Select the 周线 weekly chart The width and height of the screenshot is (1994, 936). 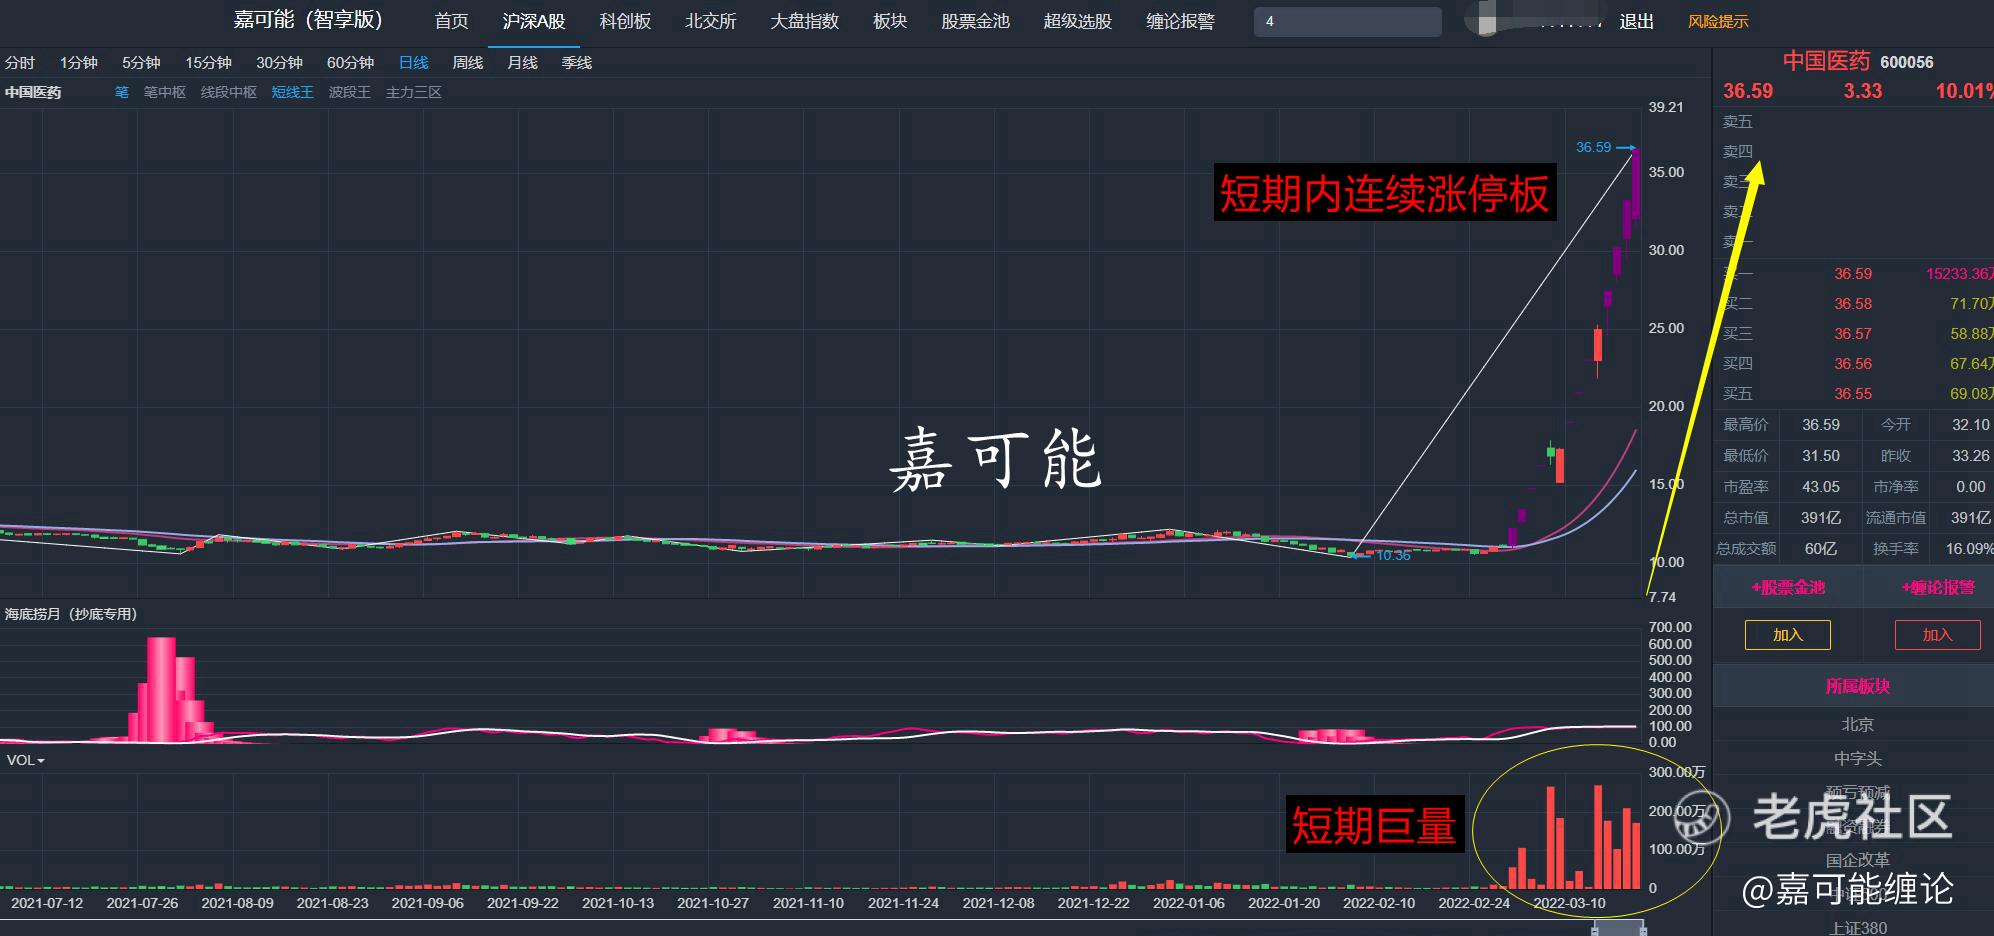click(x=467, y=63)
